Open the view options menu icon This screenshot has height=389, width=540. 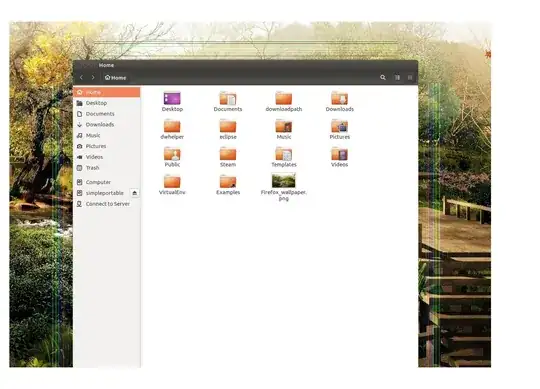click(x=410, y=77)
